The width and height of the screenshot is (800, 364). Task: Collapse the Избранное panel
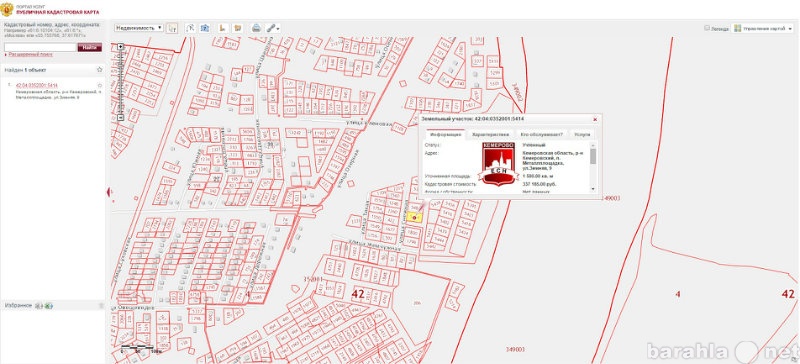coord(101,305)
